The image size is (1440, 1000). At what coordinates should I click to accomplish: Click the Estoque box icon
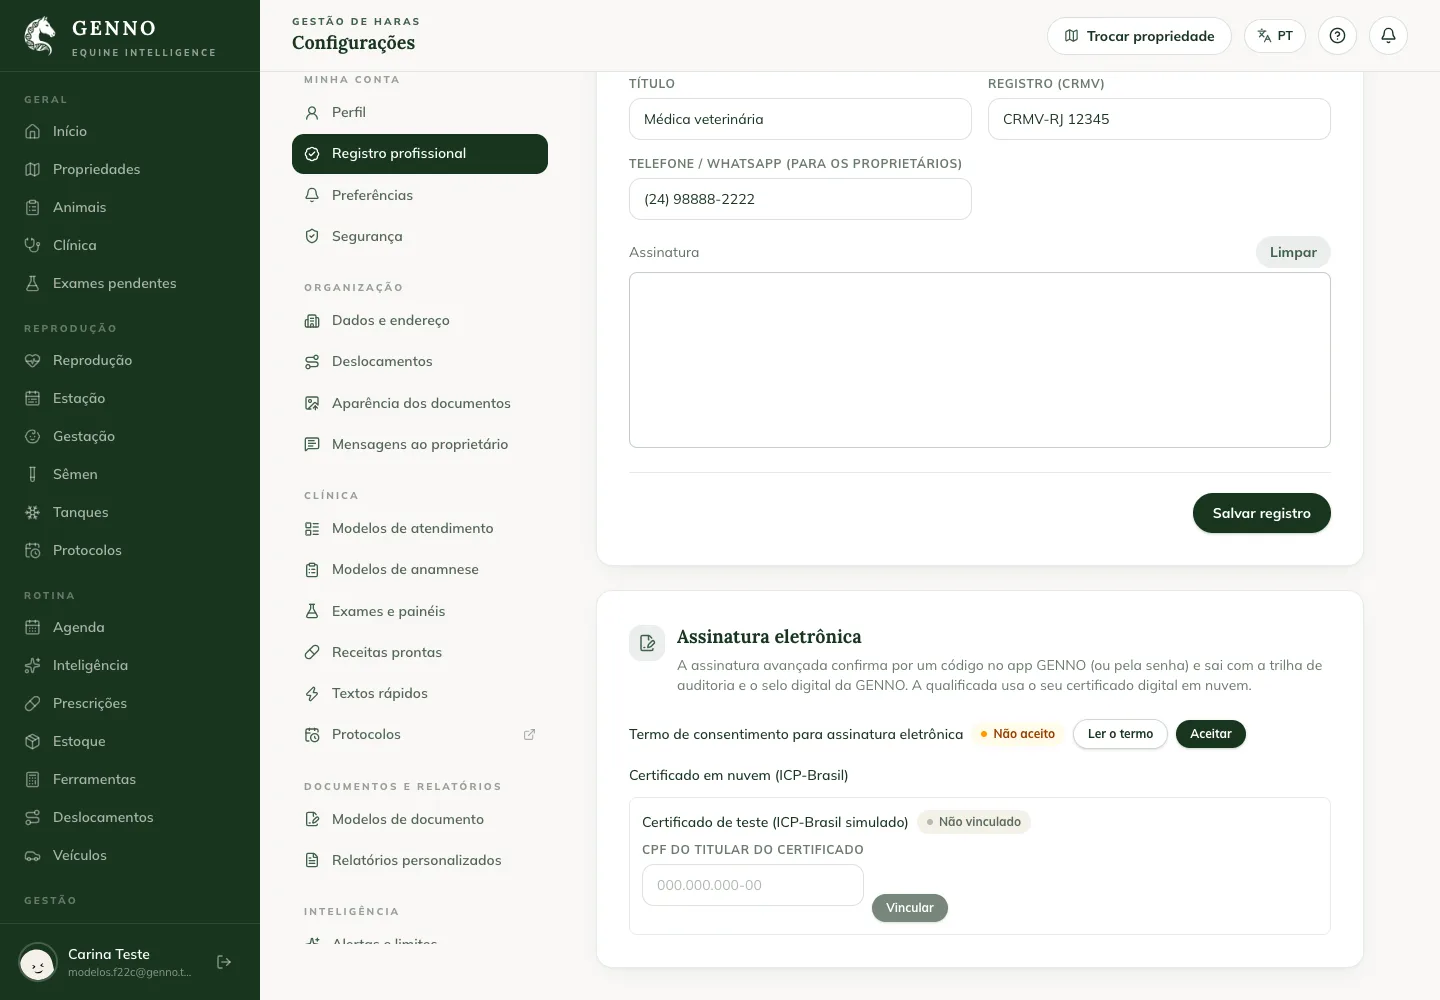32,741
